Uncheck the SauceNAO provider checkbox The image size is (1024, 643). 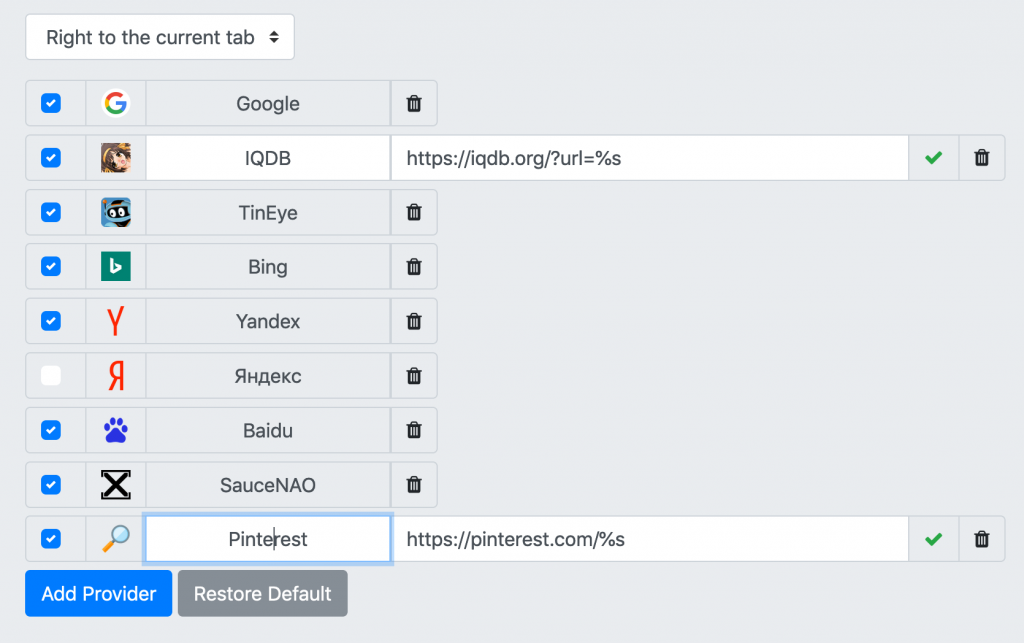coord(51,484)
